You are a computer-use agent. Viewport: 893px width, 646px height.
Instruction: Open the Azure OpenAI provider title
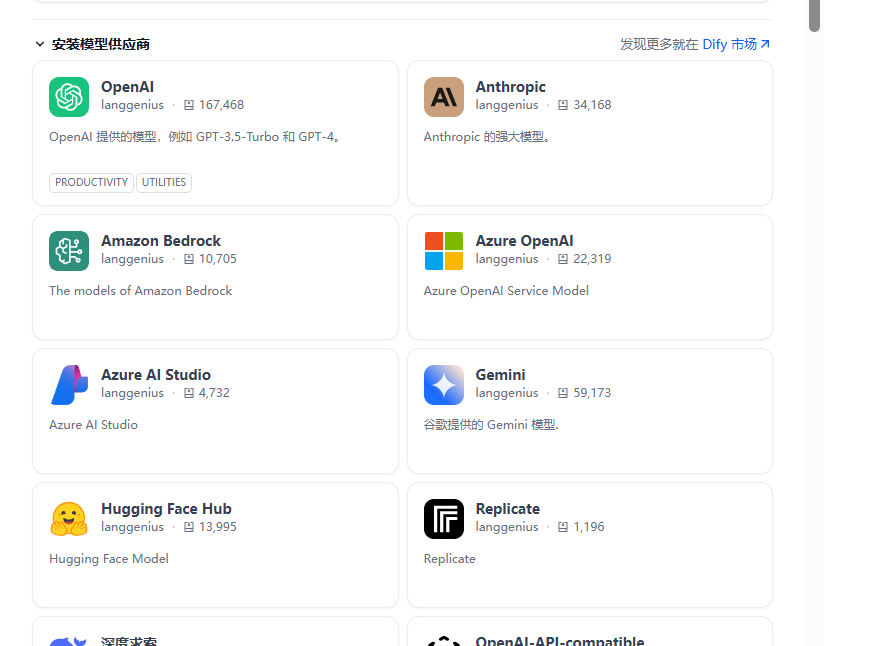click(525, 241)
